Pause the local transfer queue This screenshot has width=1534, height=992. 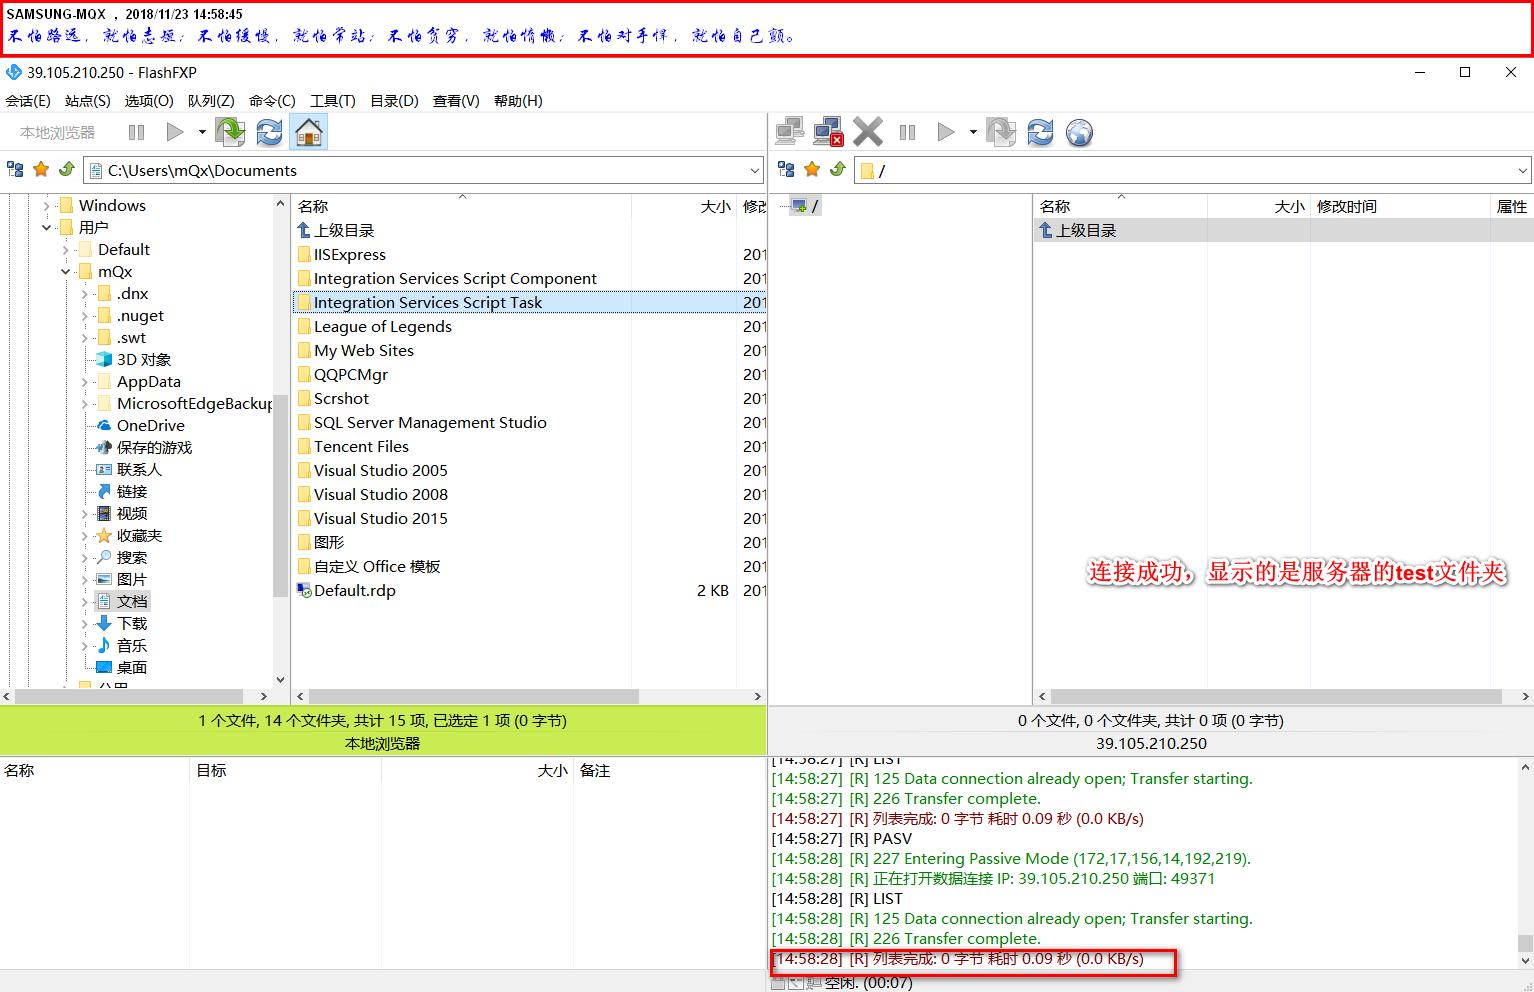[136, 131]
